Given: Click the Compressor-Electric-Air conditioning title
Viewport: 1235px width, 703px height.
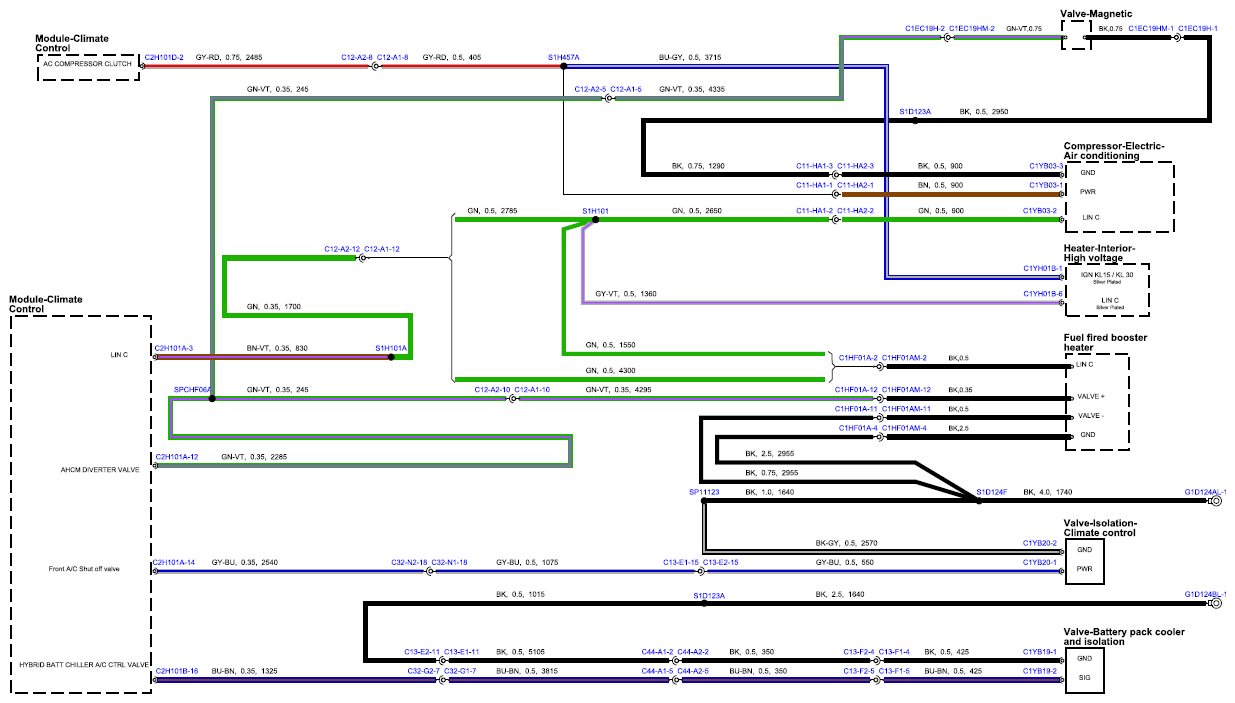Looking at the screenshot, I should point(1114,151).
